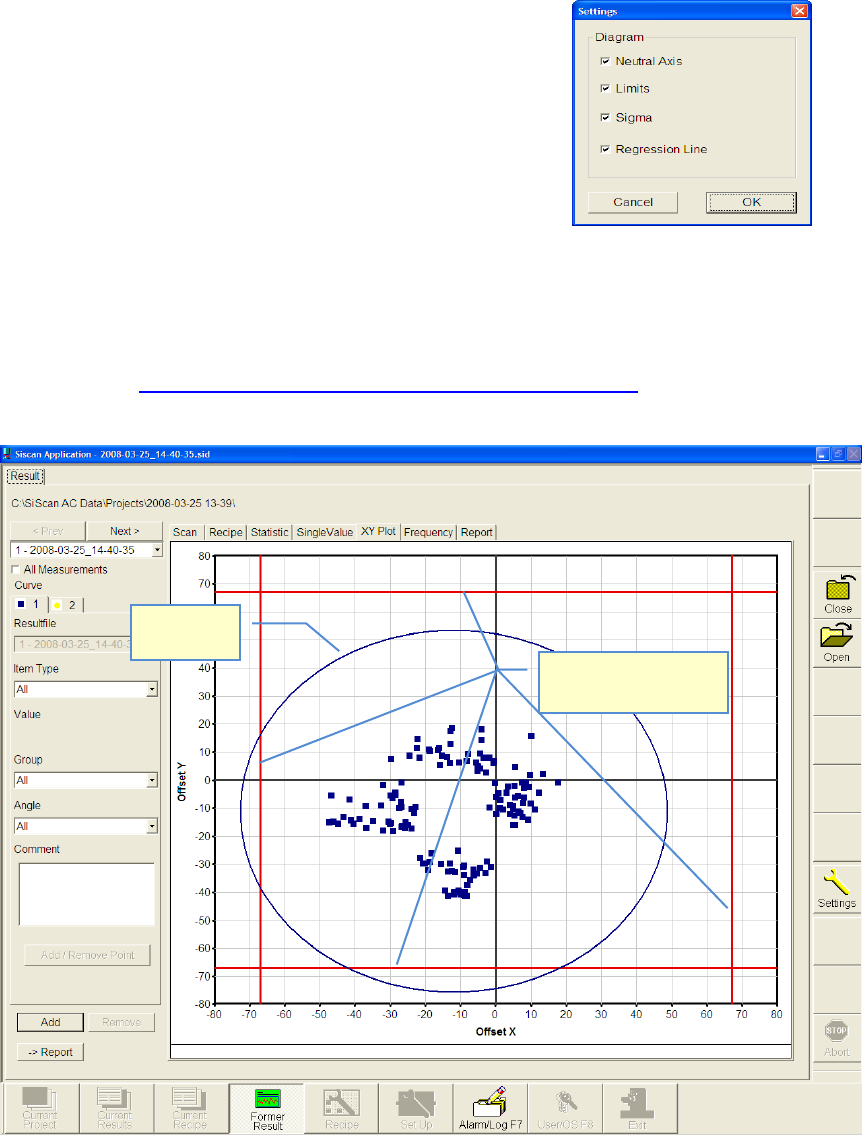
Task: Click the Abort stop sign icon
Action: (837, 1030)
